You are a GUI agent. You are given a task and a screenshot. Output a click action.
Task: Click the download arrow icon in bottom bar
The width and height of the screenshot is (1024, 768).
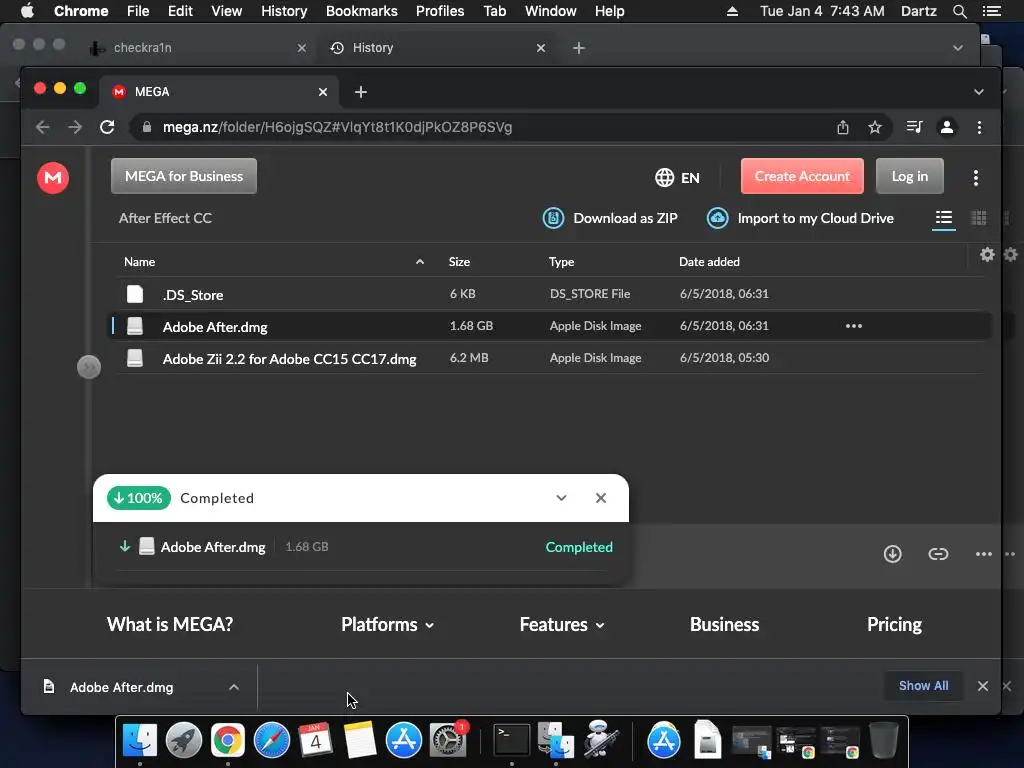(893, 554)
